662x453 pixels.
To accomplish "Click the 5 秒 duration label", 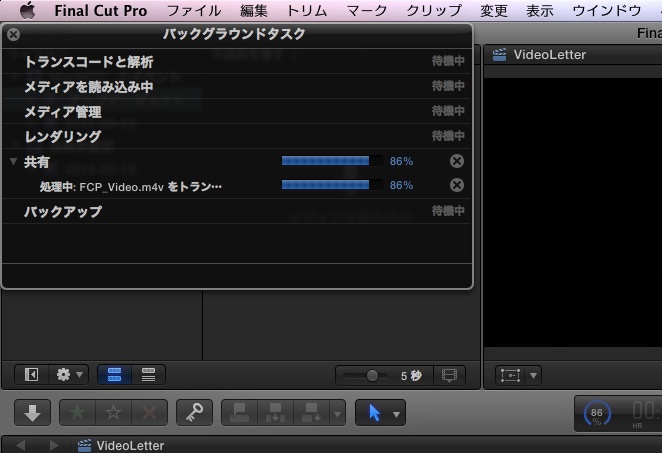I will [x=411, y=376].
